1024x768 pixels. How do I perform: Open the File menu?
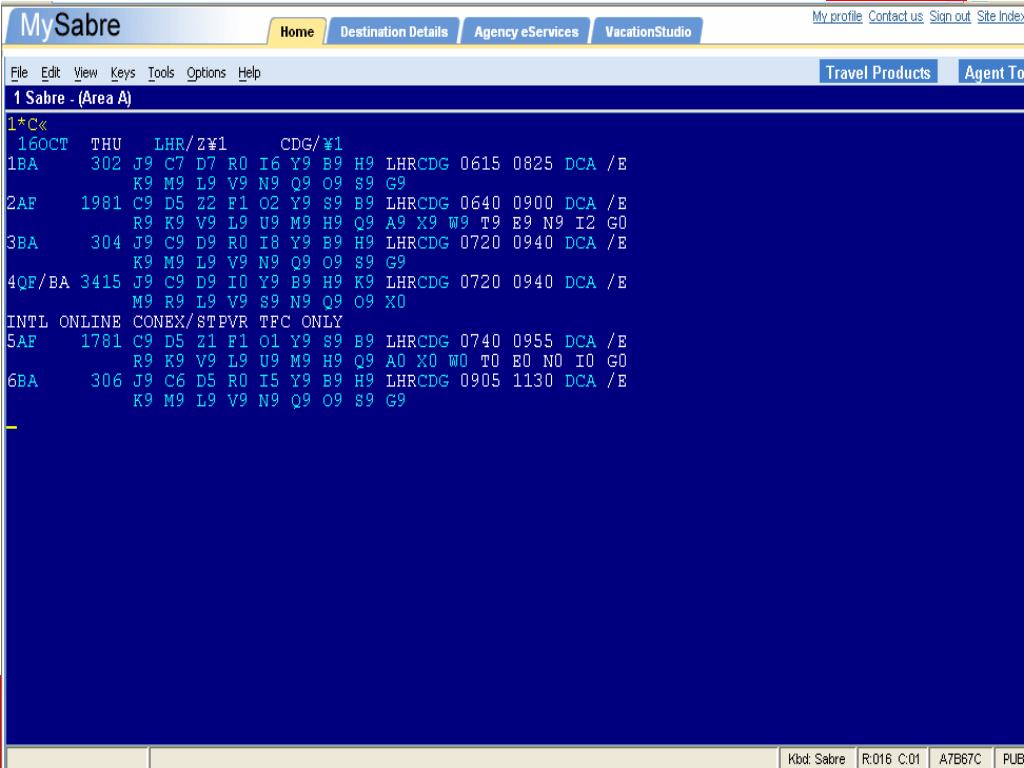click(19, 72)
